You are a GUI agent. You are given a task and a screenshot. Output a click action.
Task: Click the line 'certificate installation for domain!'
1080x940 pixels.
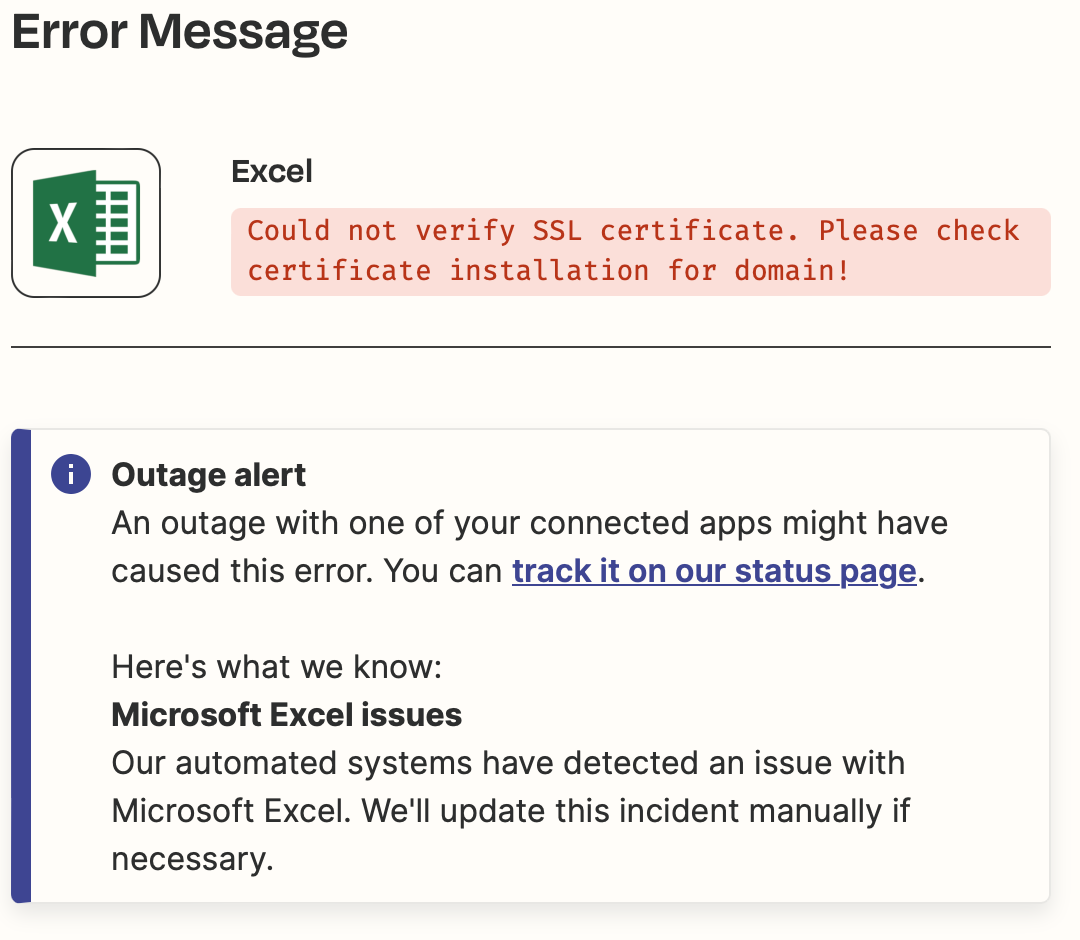(x=548, y=271)
